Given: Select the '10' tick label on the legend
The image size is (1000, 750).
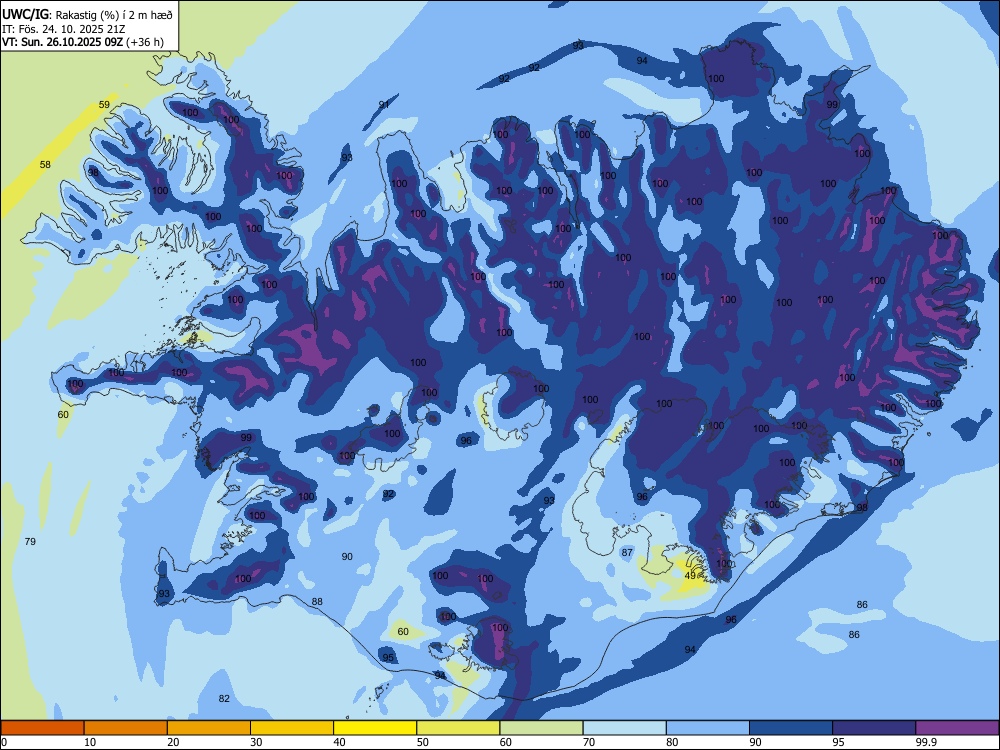Looking at the screenshot, I should click(91, 742).
